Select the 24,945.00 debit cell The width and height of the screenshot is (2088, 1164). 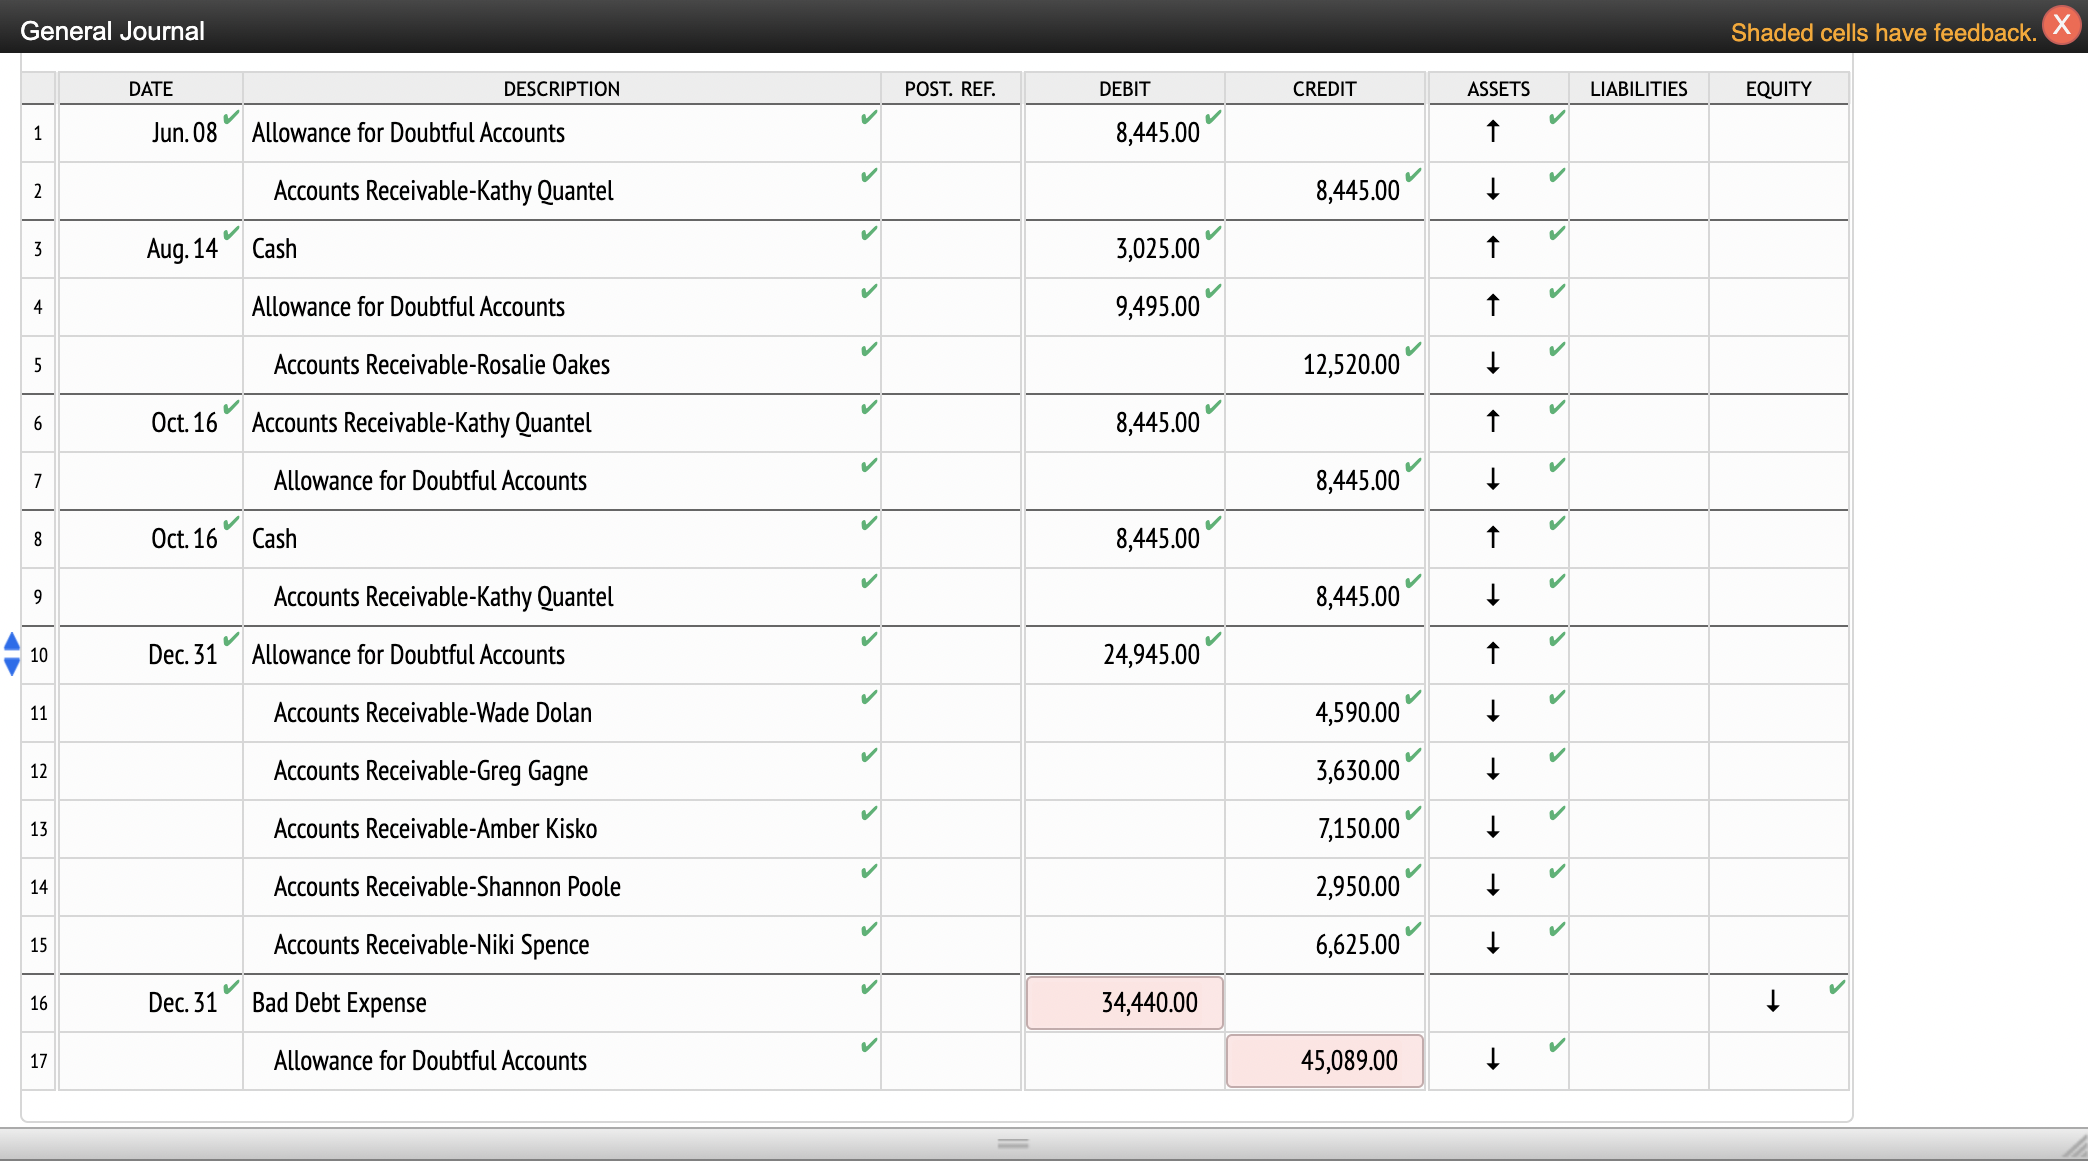point(1124,655)
